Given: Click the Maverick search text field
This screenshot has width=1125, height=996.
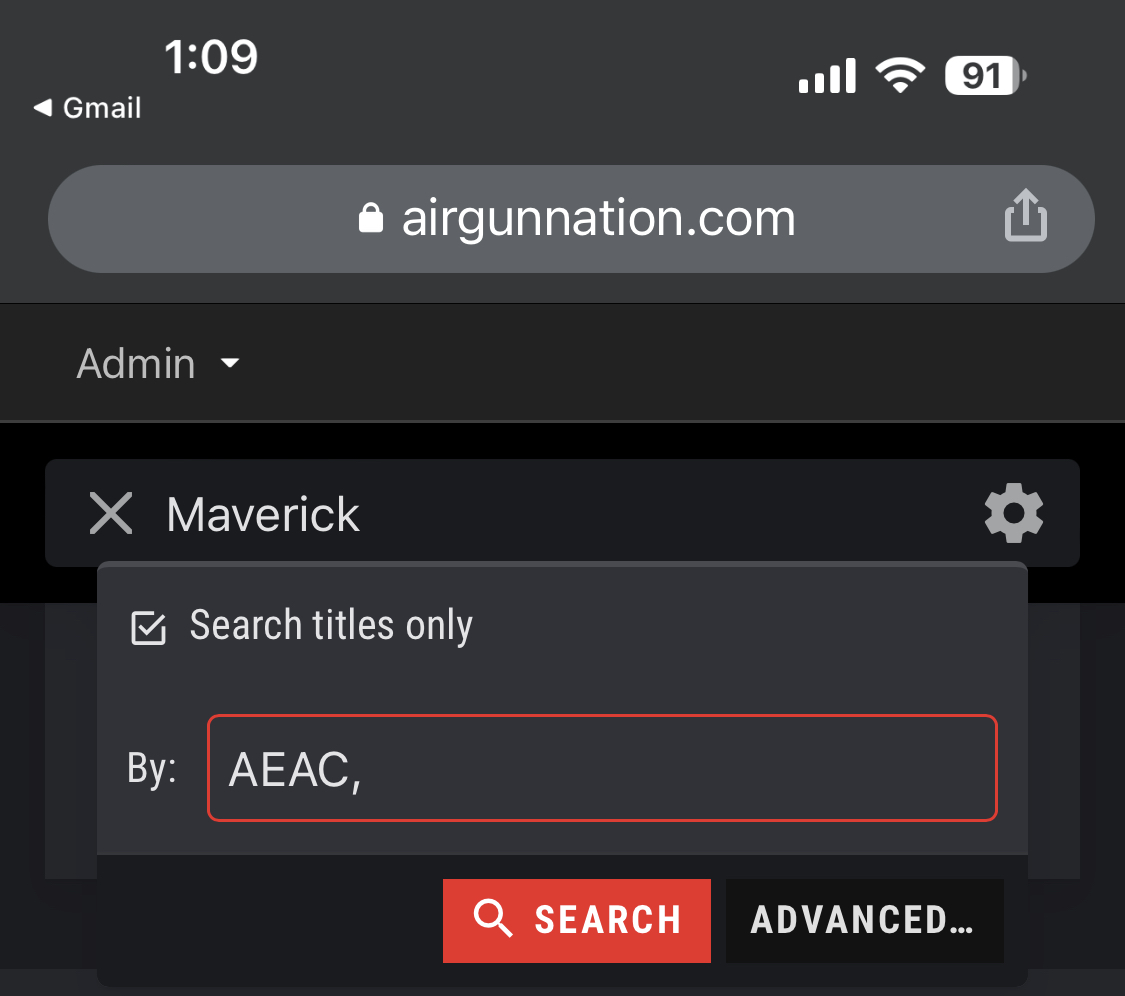Looking at the screenshot, I should coord(562,513).
